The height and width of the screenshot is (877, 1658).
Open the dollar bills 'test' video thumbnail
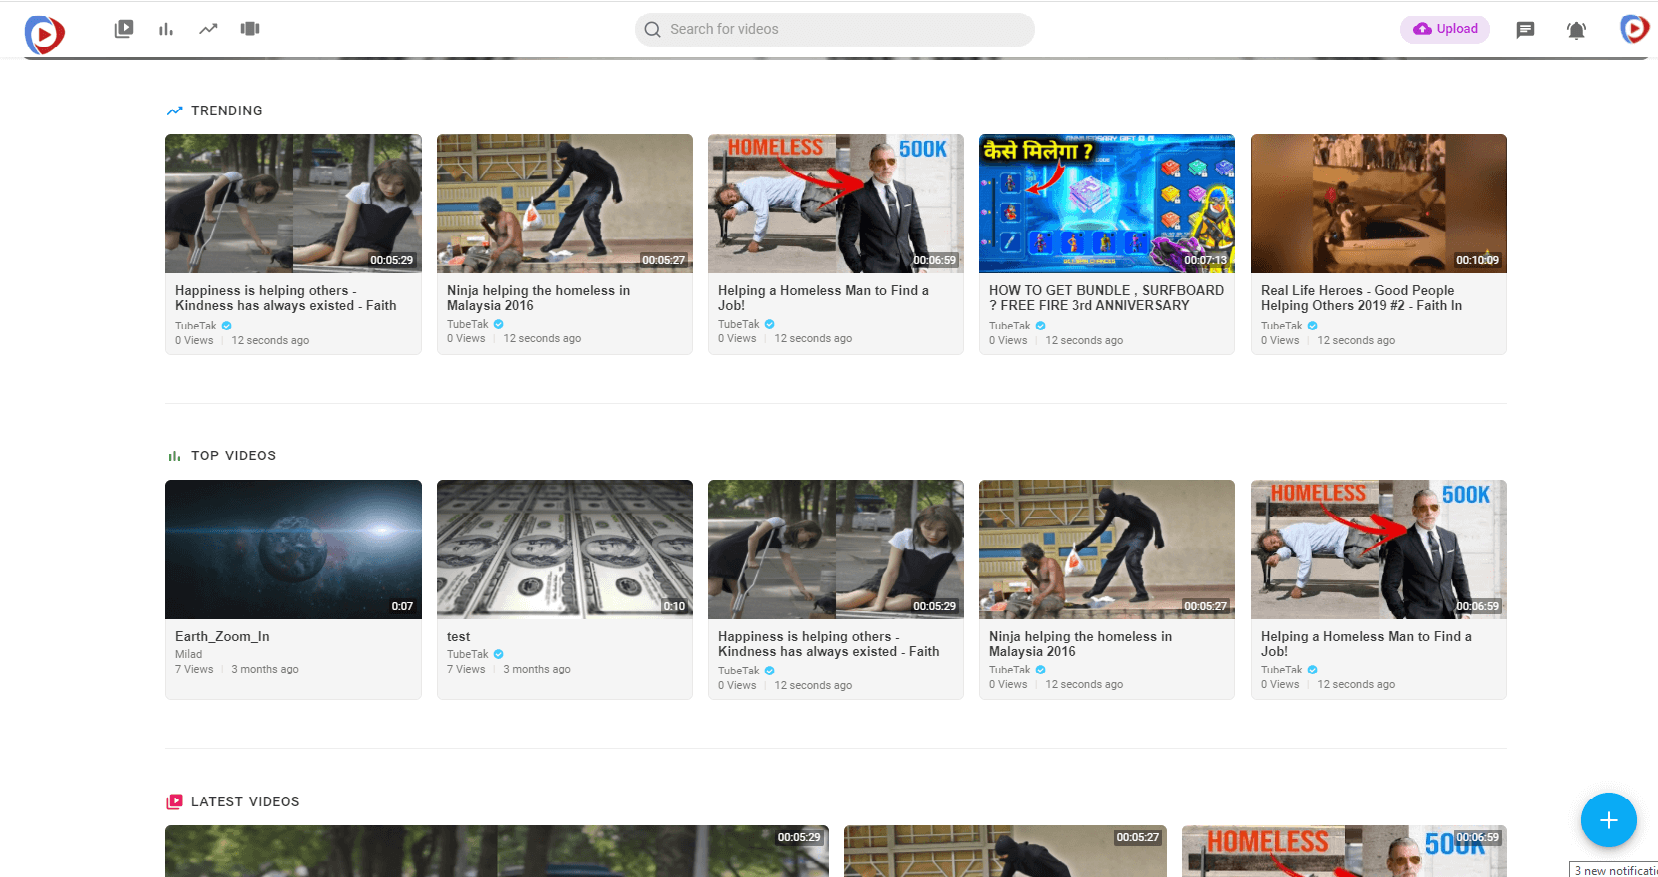point(564,549)
